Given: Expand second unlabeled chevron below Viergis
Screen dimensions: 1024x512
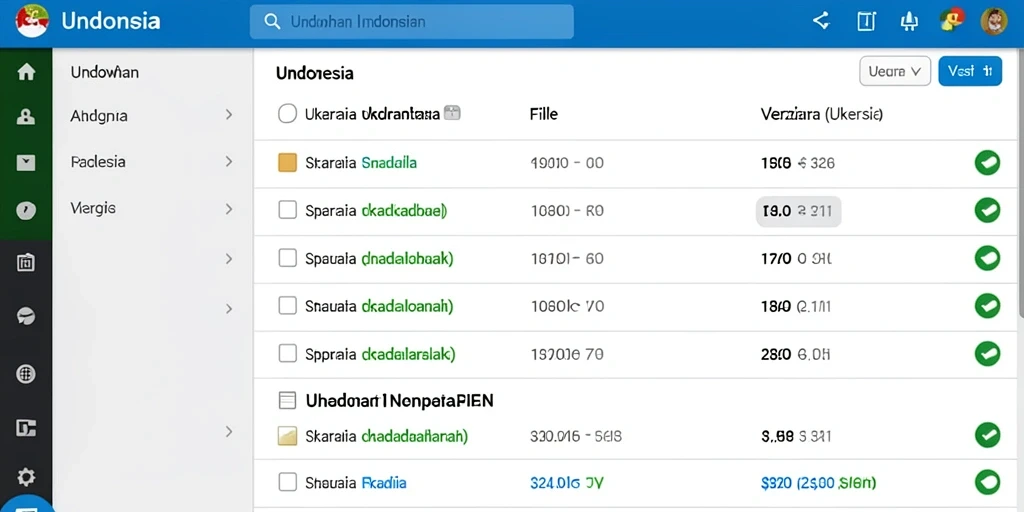Looking at the screenshot, I should pyautogui.click(x=229, y=308).
